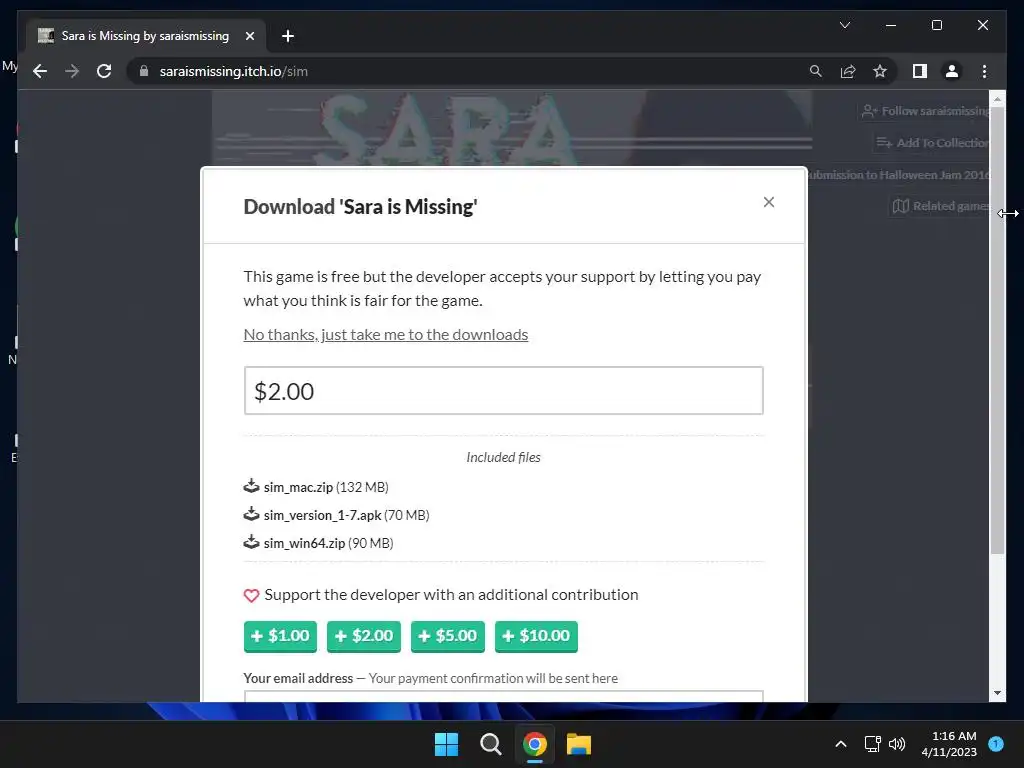Viewport: 1024px width, 768px height.
Task: Select the sim_mac.zip file name
Action: 298,487
